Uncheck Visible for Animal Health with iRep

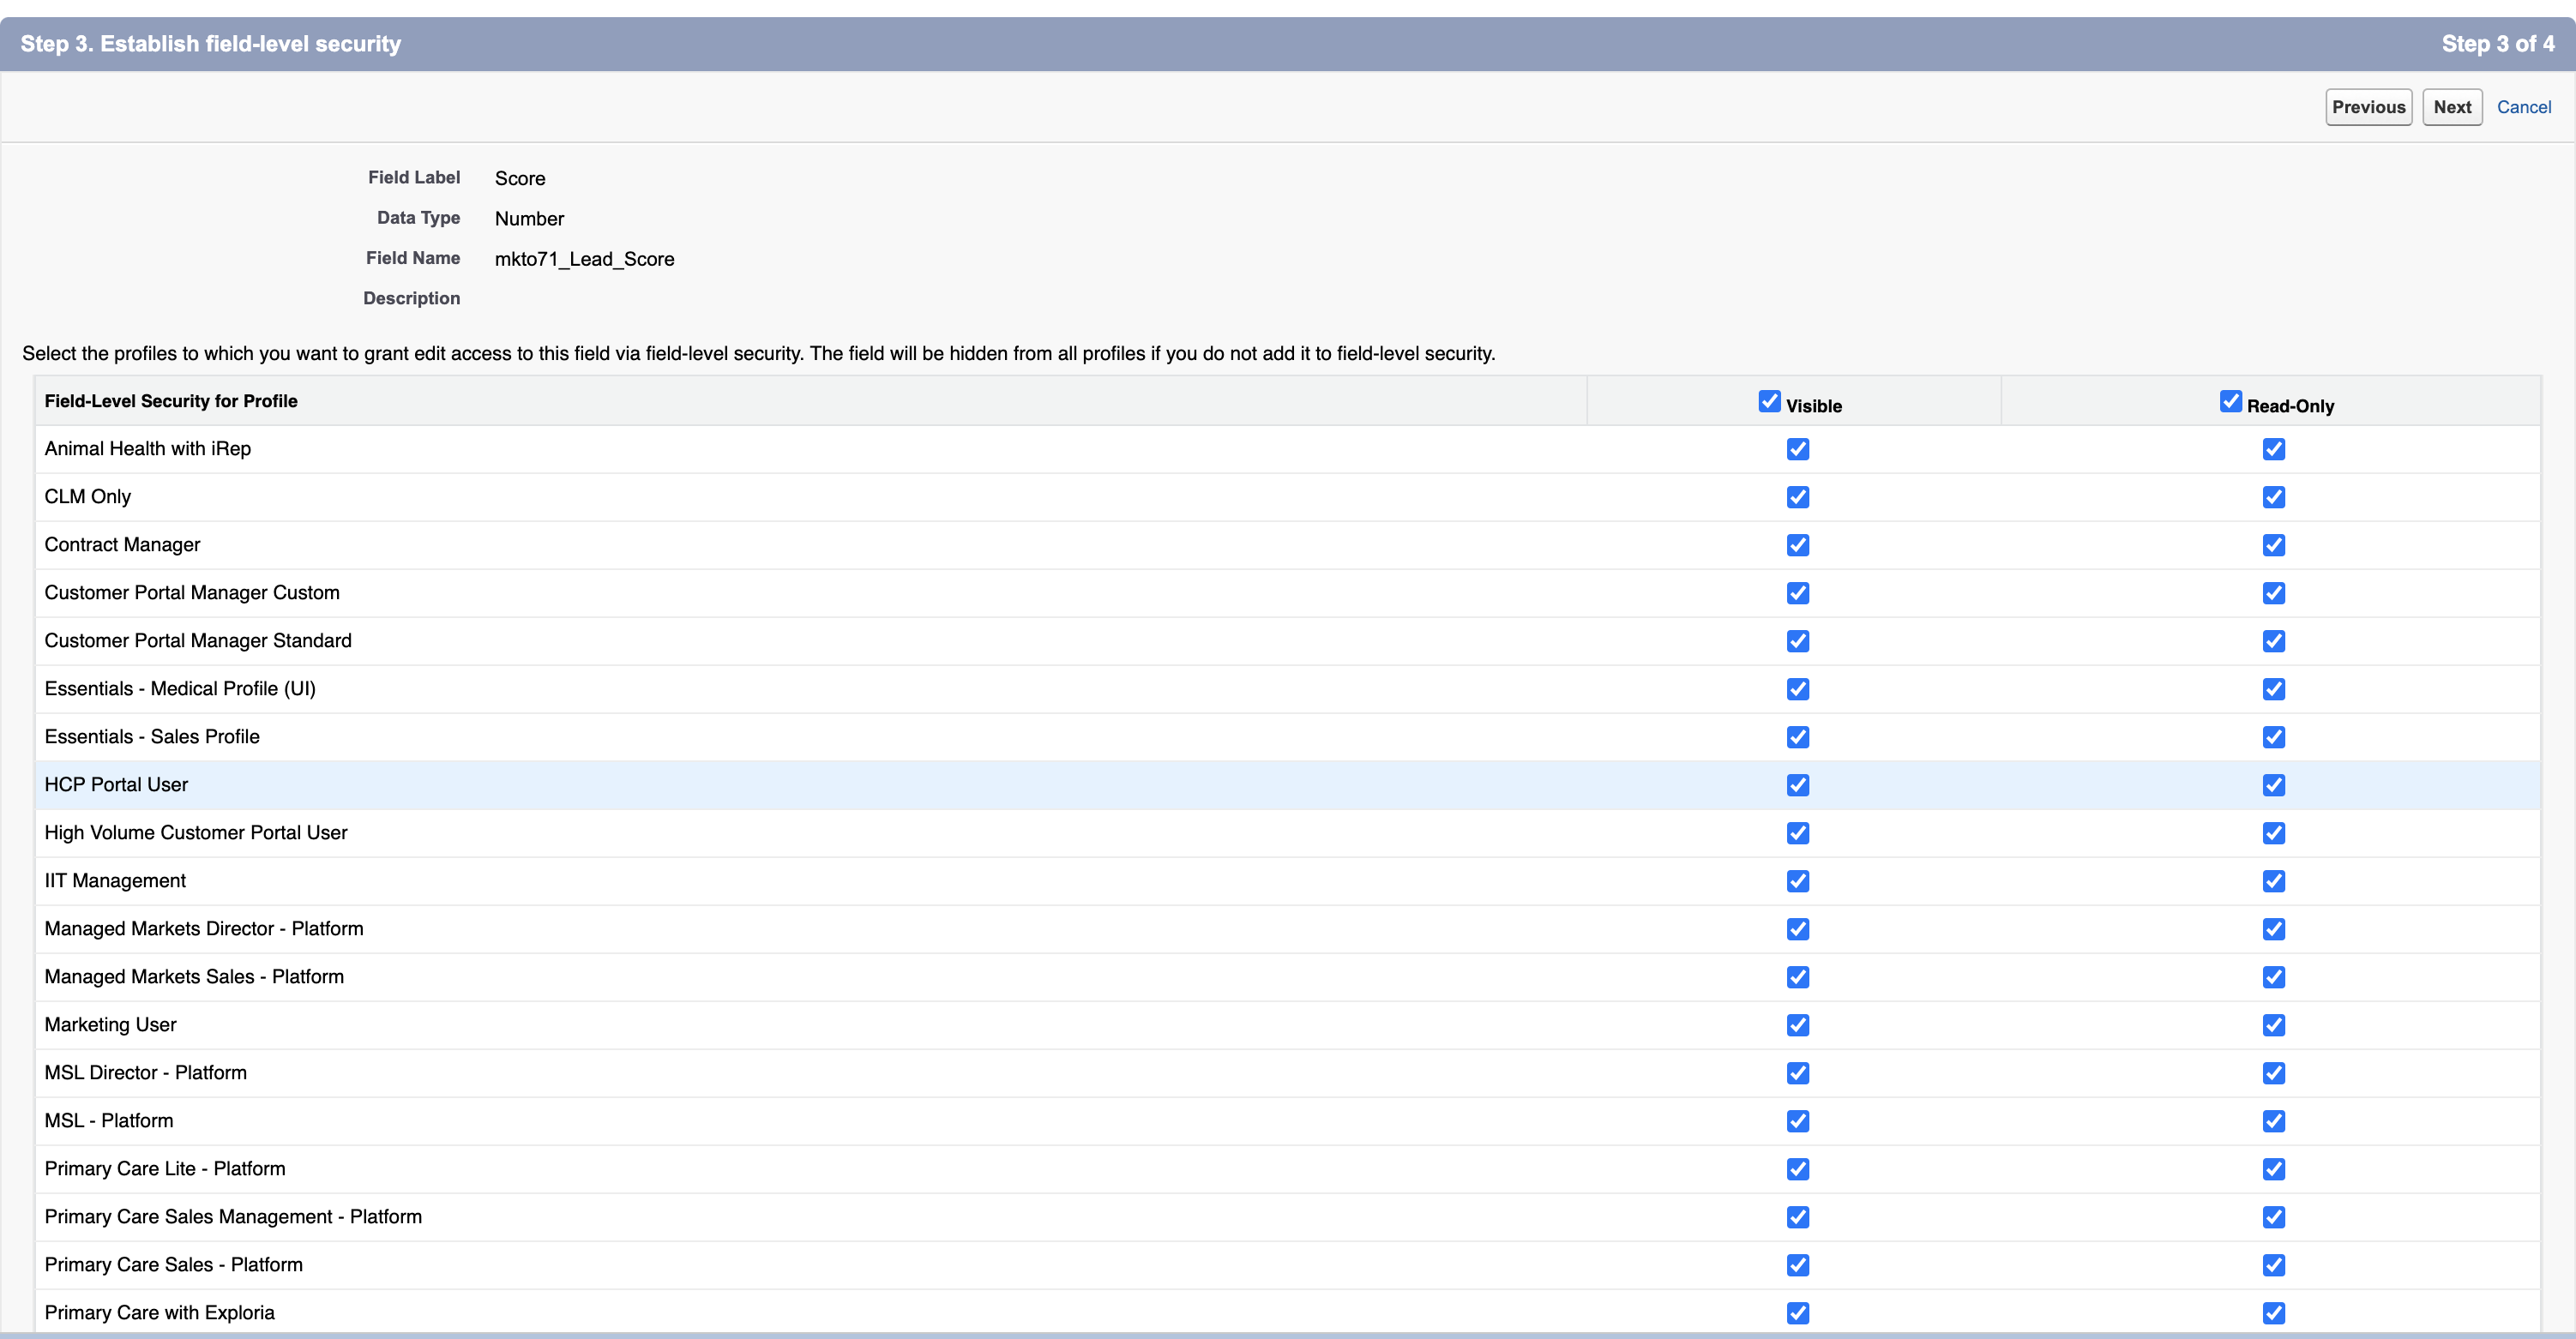tap(1797, 449)
